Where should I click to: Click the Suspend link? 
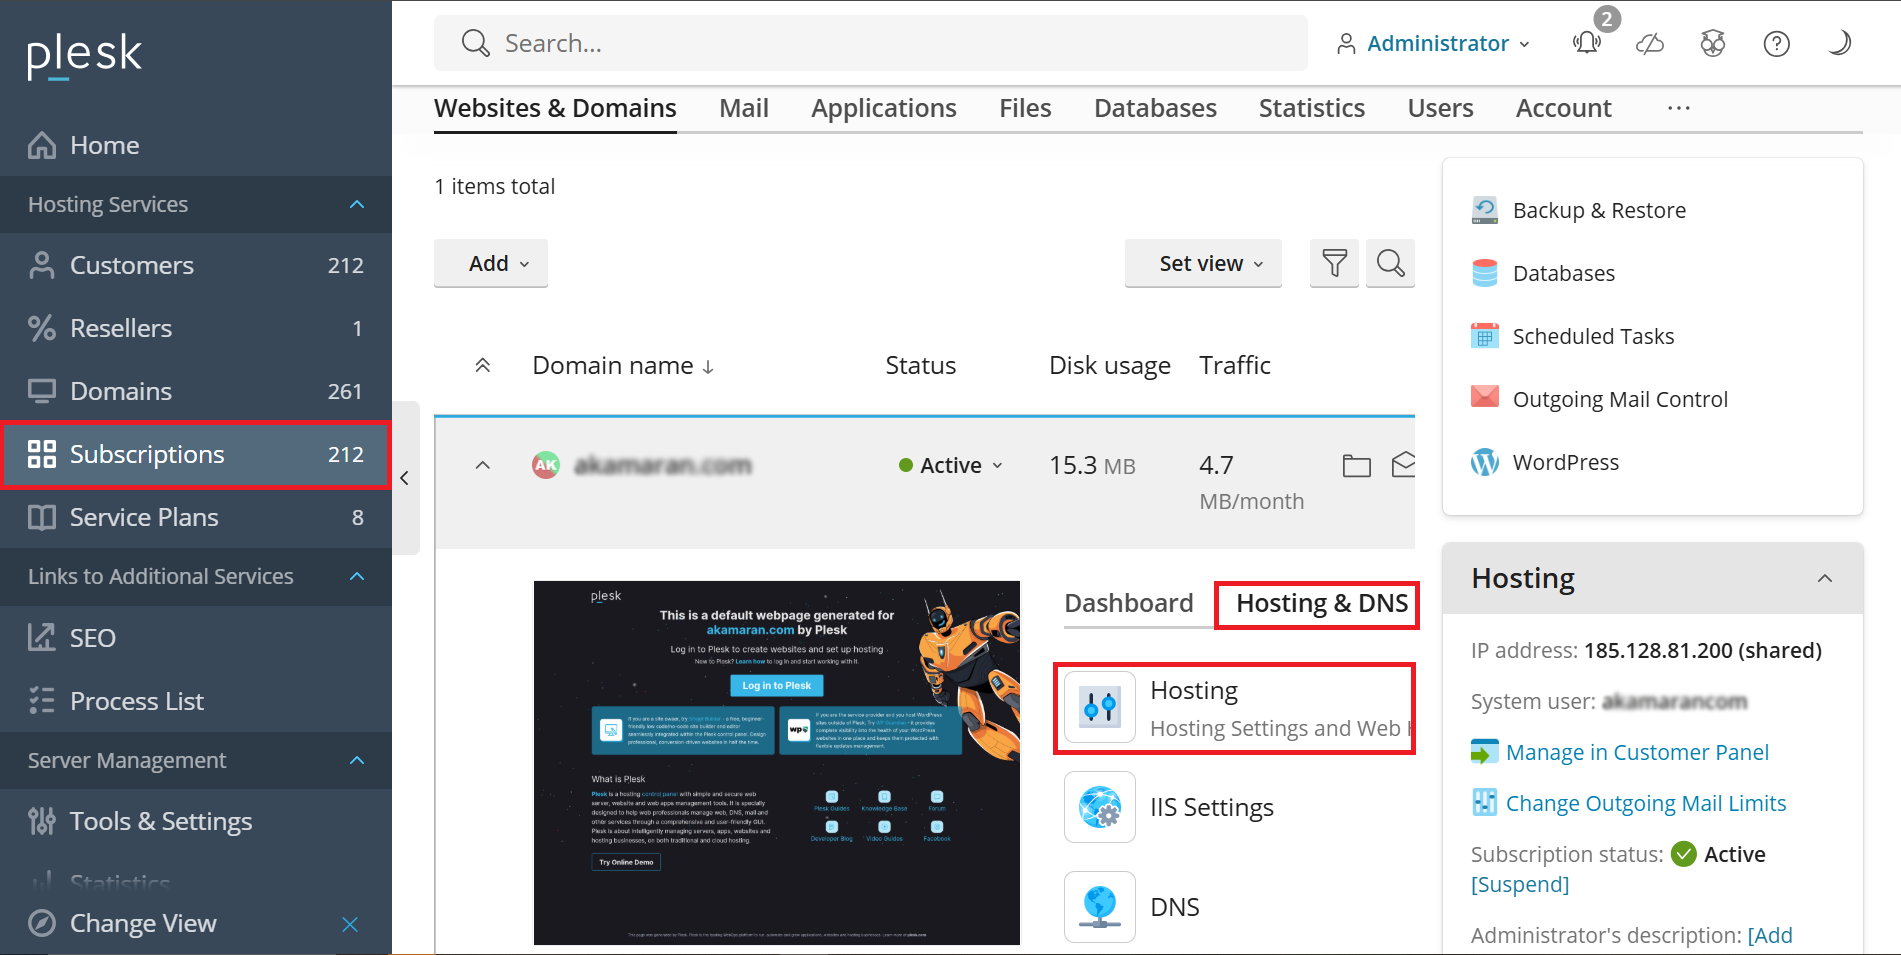pyautogui.click(x=1520, y=884)
